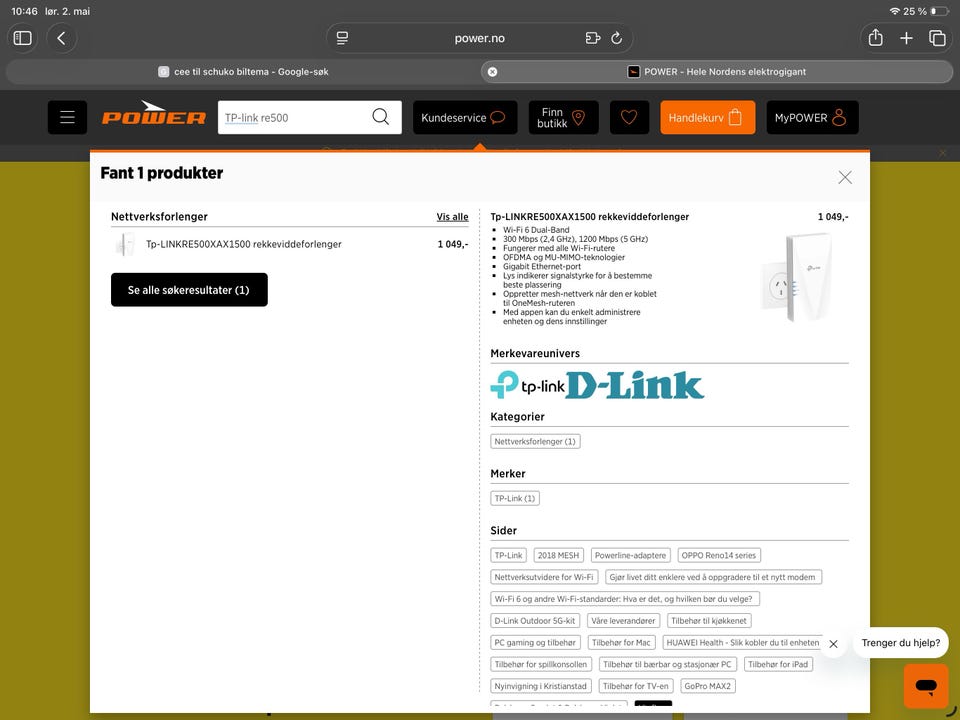Click the large range extender product image
Image resolution: width=960 pixels, height=720 pixels.
click(x=796, y=278)
